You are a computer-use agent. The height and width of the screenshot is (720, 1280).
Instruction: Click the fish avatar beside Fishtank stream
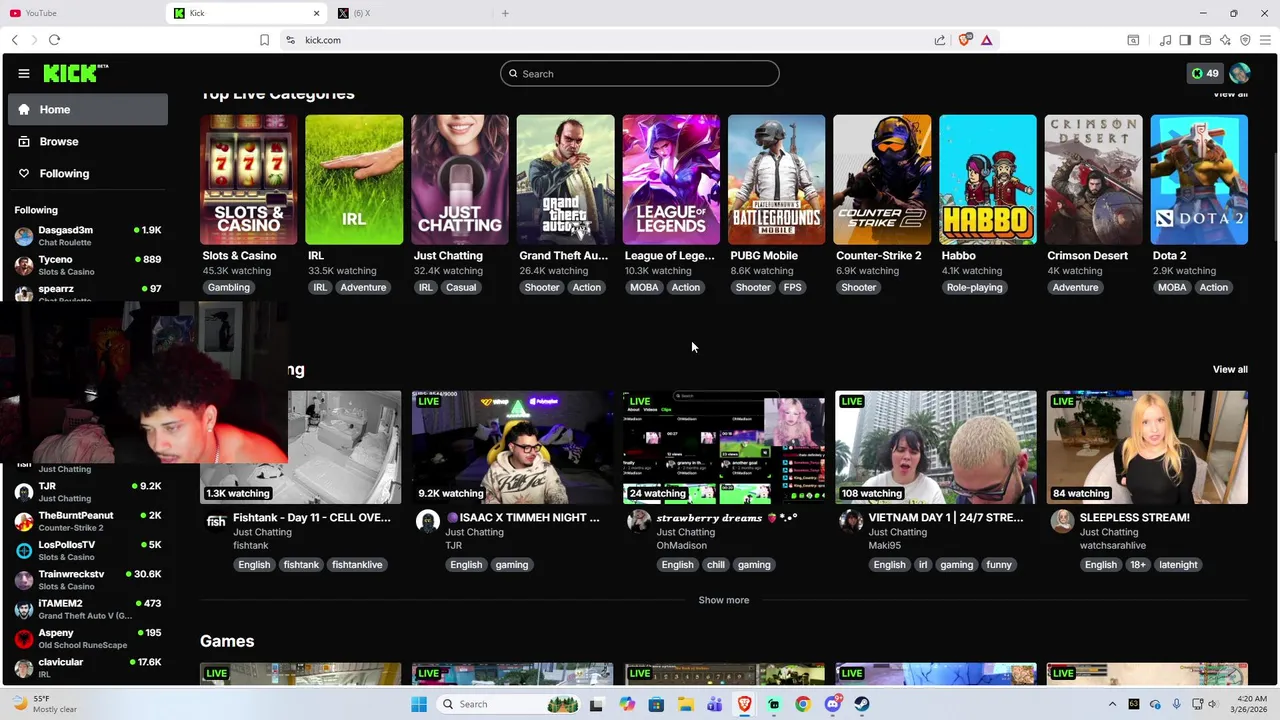(x=216, y=521)
